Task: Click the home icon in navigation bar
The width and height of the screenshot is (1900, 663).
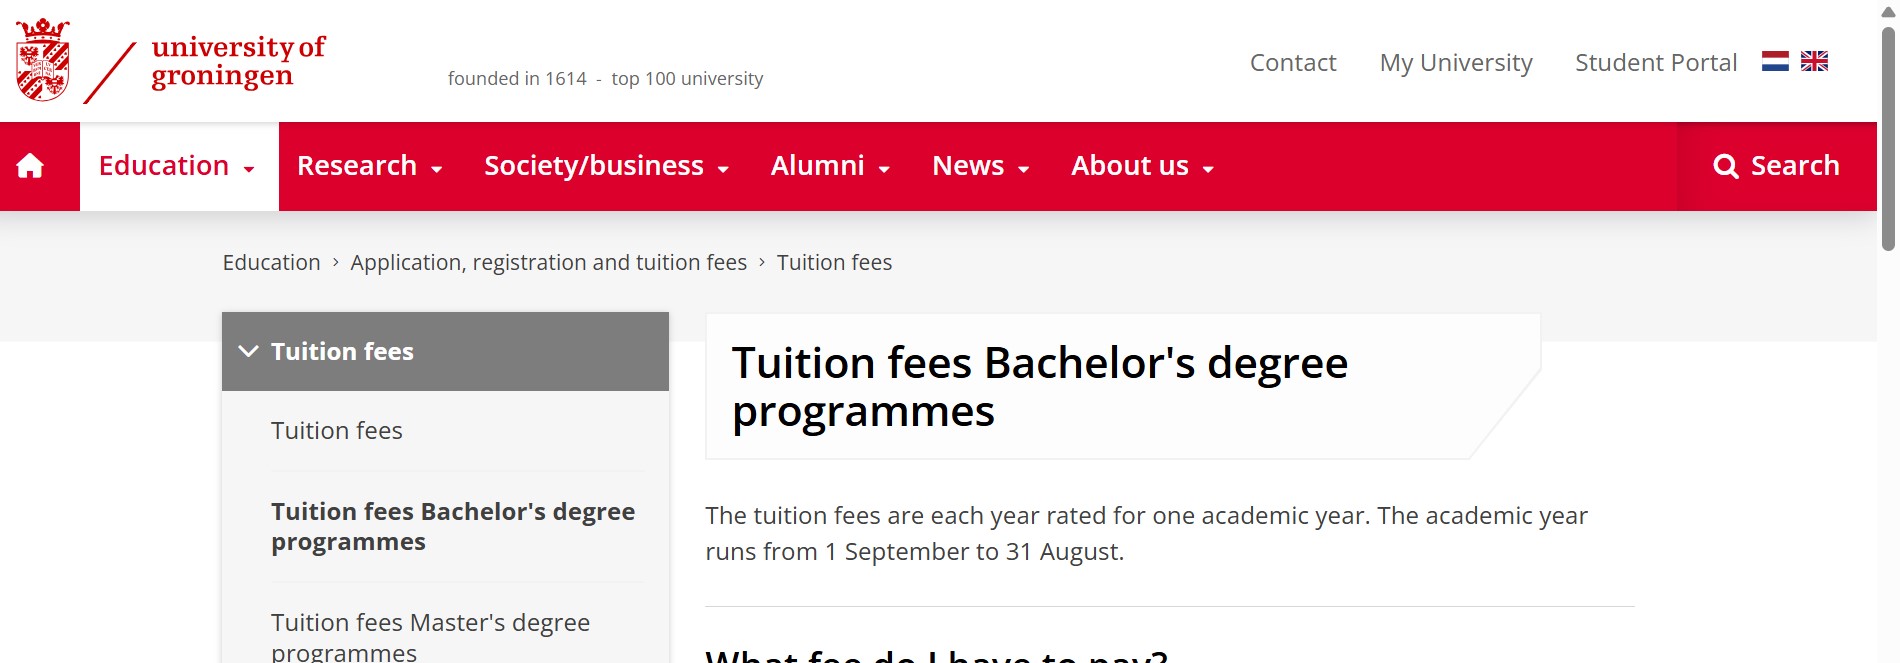Action: (30, 166)
